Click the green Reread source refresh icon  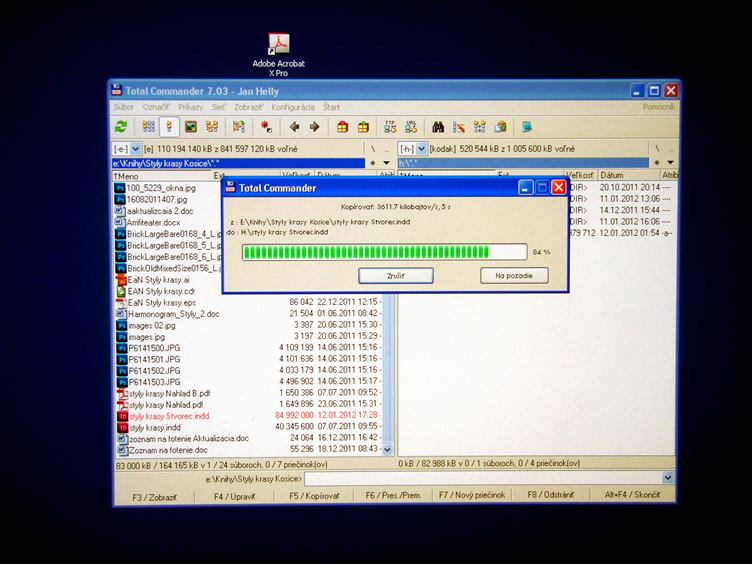[121, 127]
